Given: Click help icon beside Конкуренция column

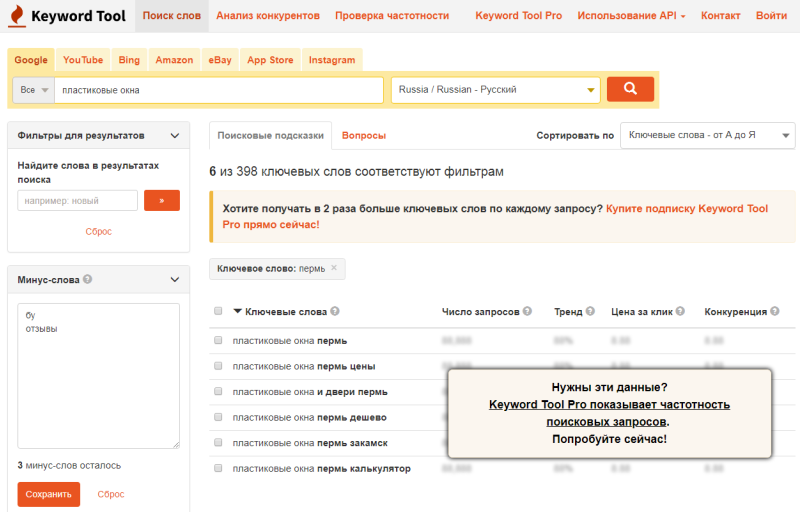Looking at the screenshot, I should click(x=774, y=311).
